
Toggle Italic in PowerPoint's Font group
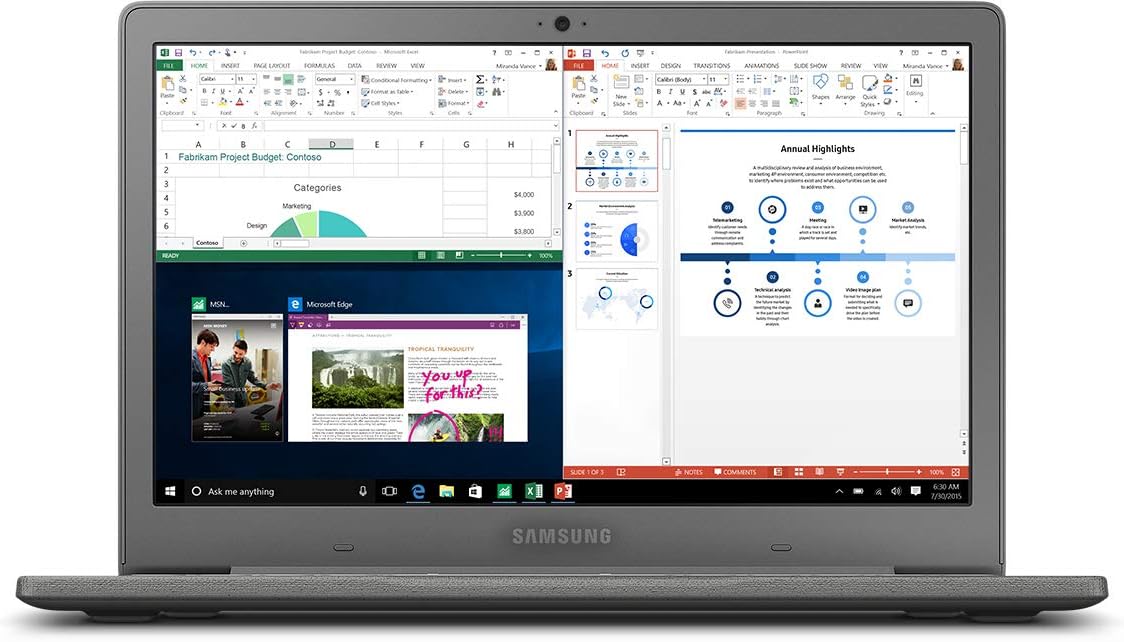(670, 92)
